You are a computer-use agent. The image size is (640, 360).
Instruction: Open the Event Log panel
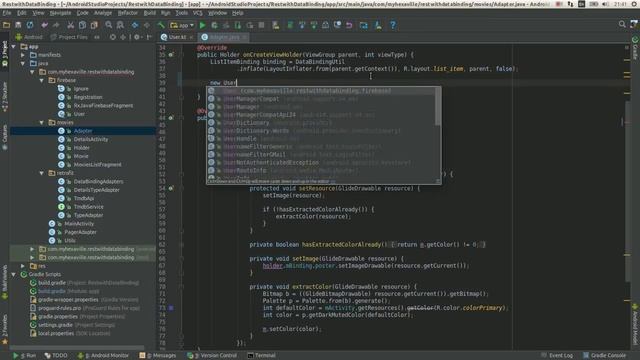[x=557, y=356]
